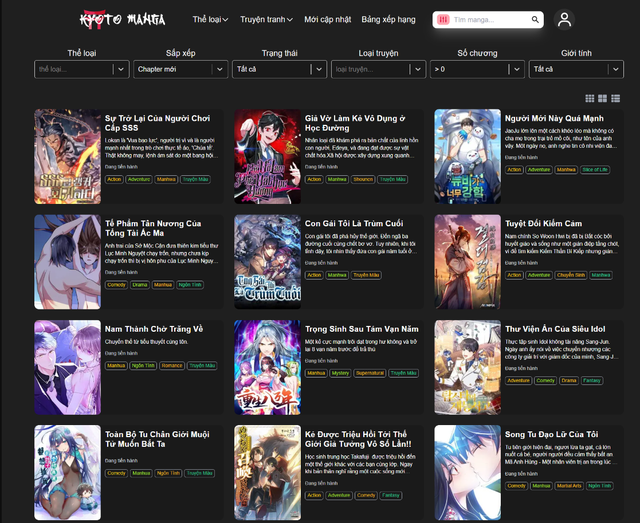Switch to small grid view icon
Image resolution: width=640 pixels, height=523 pixels.
589,98
